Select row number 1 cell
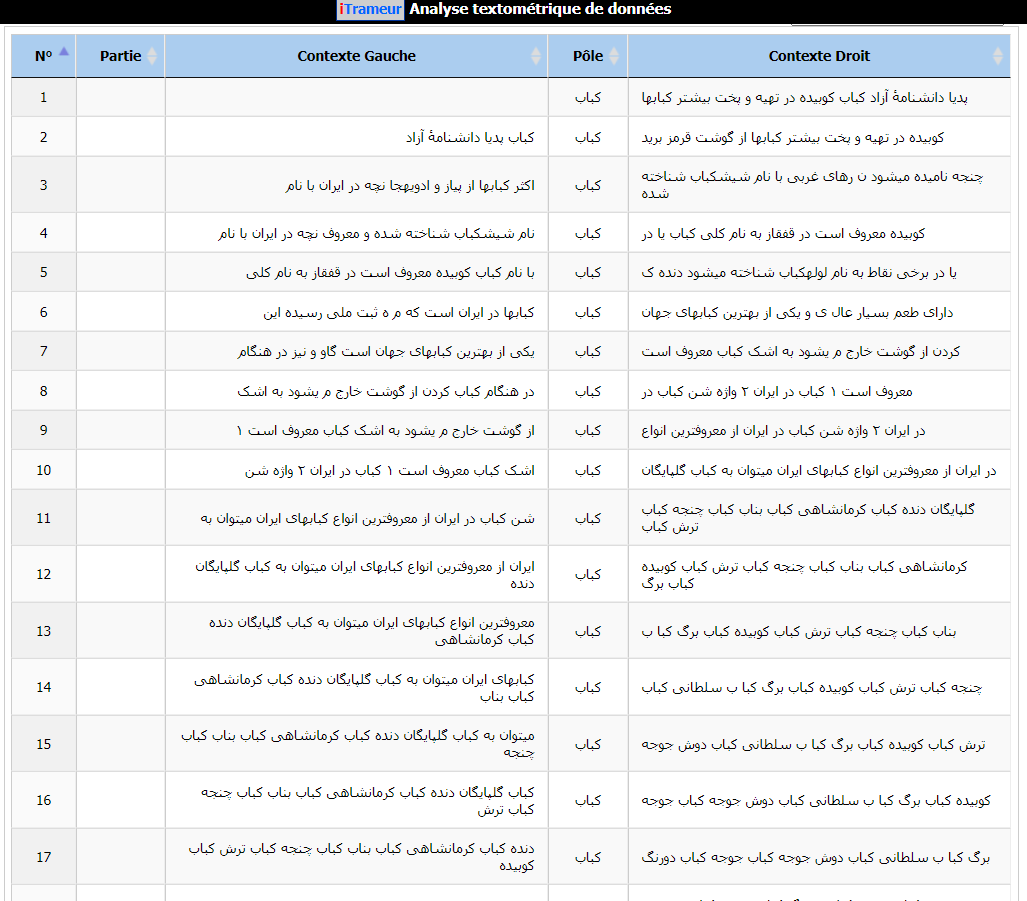 (43, 98)
